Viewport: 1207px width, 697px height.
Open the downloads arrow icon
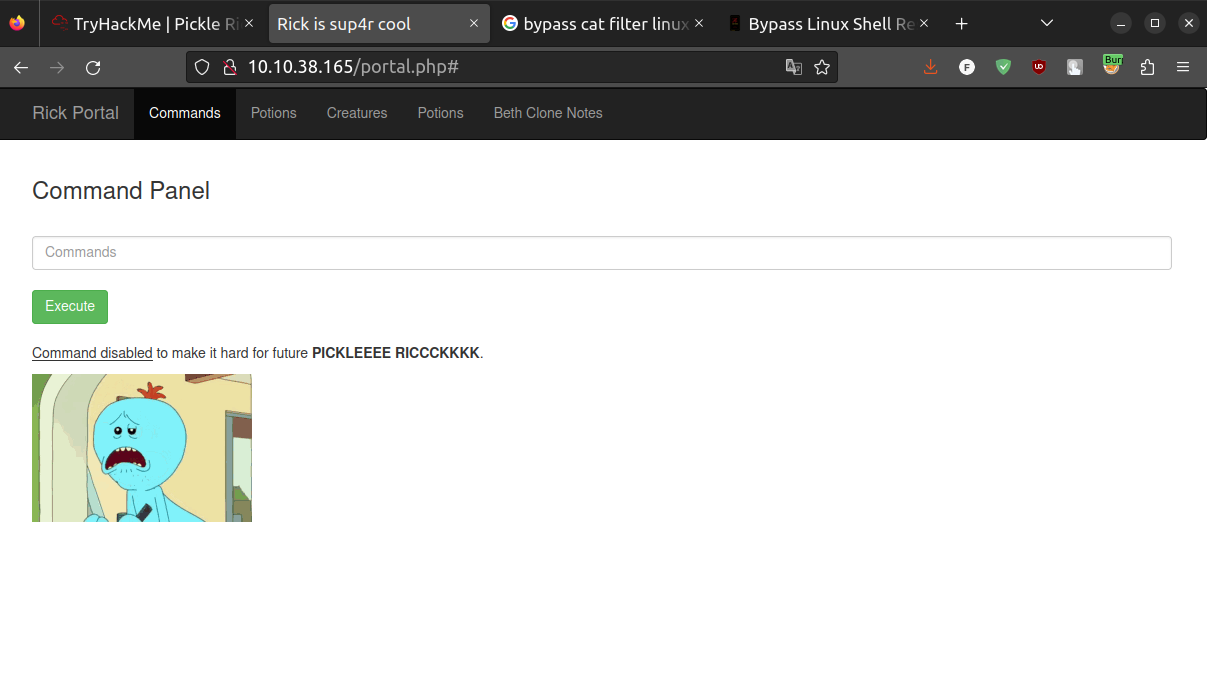(x=931, y=67)
